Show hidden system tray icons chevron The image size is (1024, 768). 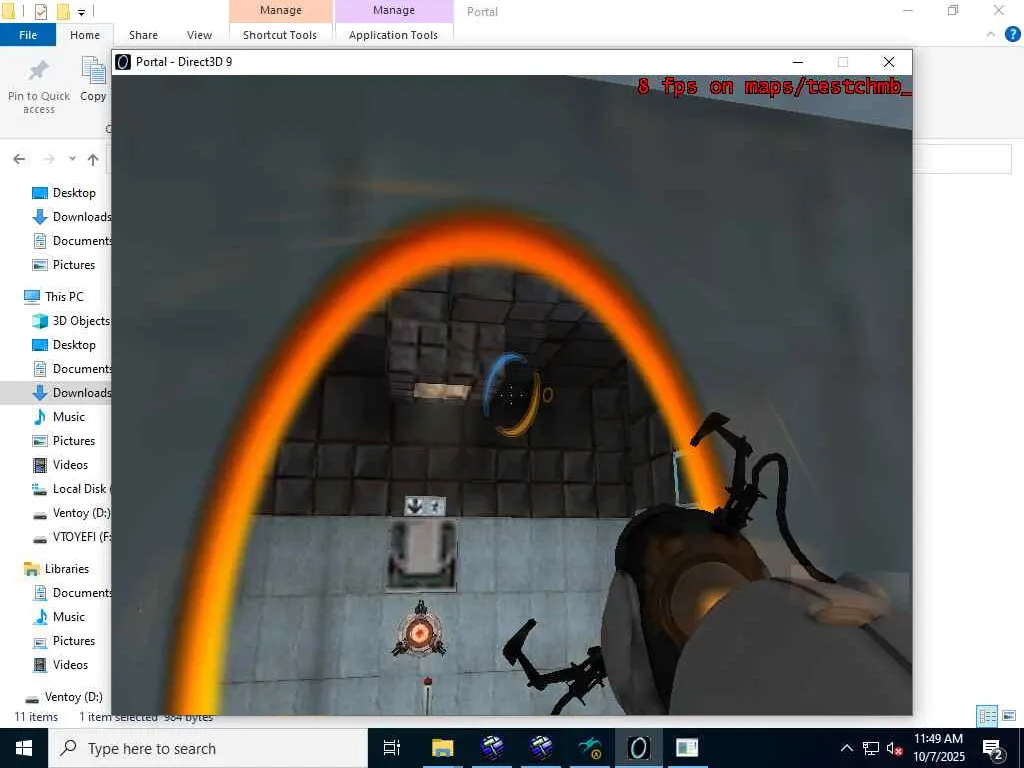coord(846,748)
